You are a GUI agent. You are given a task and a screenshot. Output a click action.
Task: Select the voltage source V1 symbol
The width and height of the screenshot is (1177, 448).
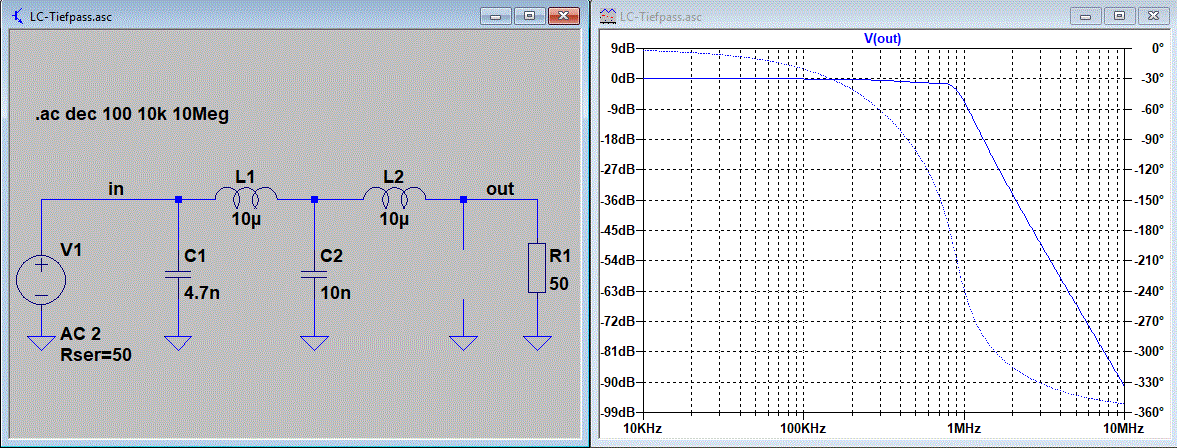click(x=41, y=282)
